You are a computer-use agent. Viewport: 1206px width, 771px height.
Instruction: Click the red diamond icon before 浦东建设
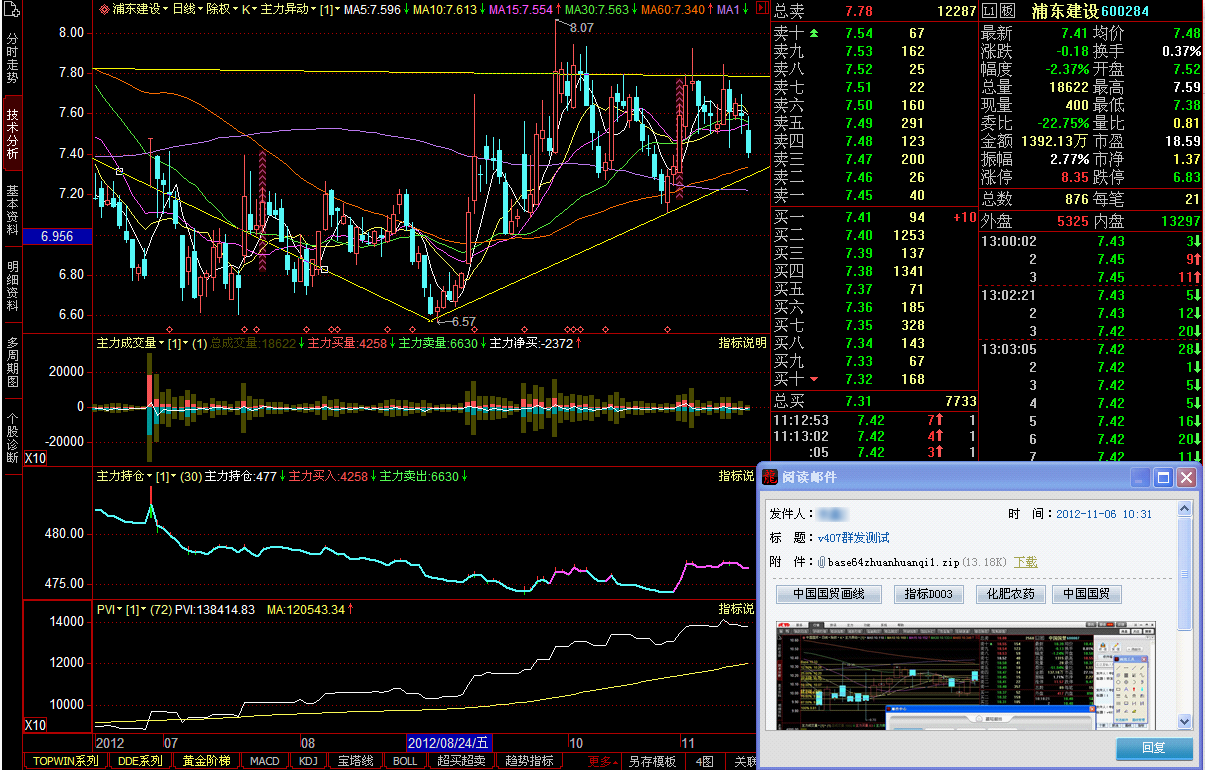coord(103,9)
